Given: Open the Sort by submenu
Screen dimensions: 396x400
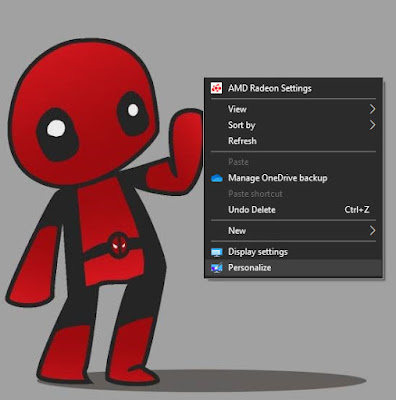Looking at the screenshot, I should 293,125.
